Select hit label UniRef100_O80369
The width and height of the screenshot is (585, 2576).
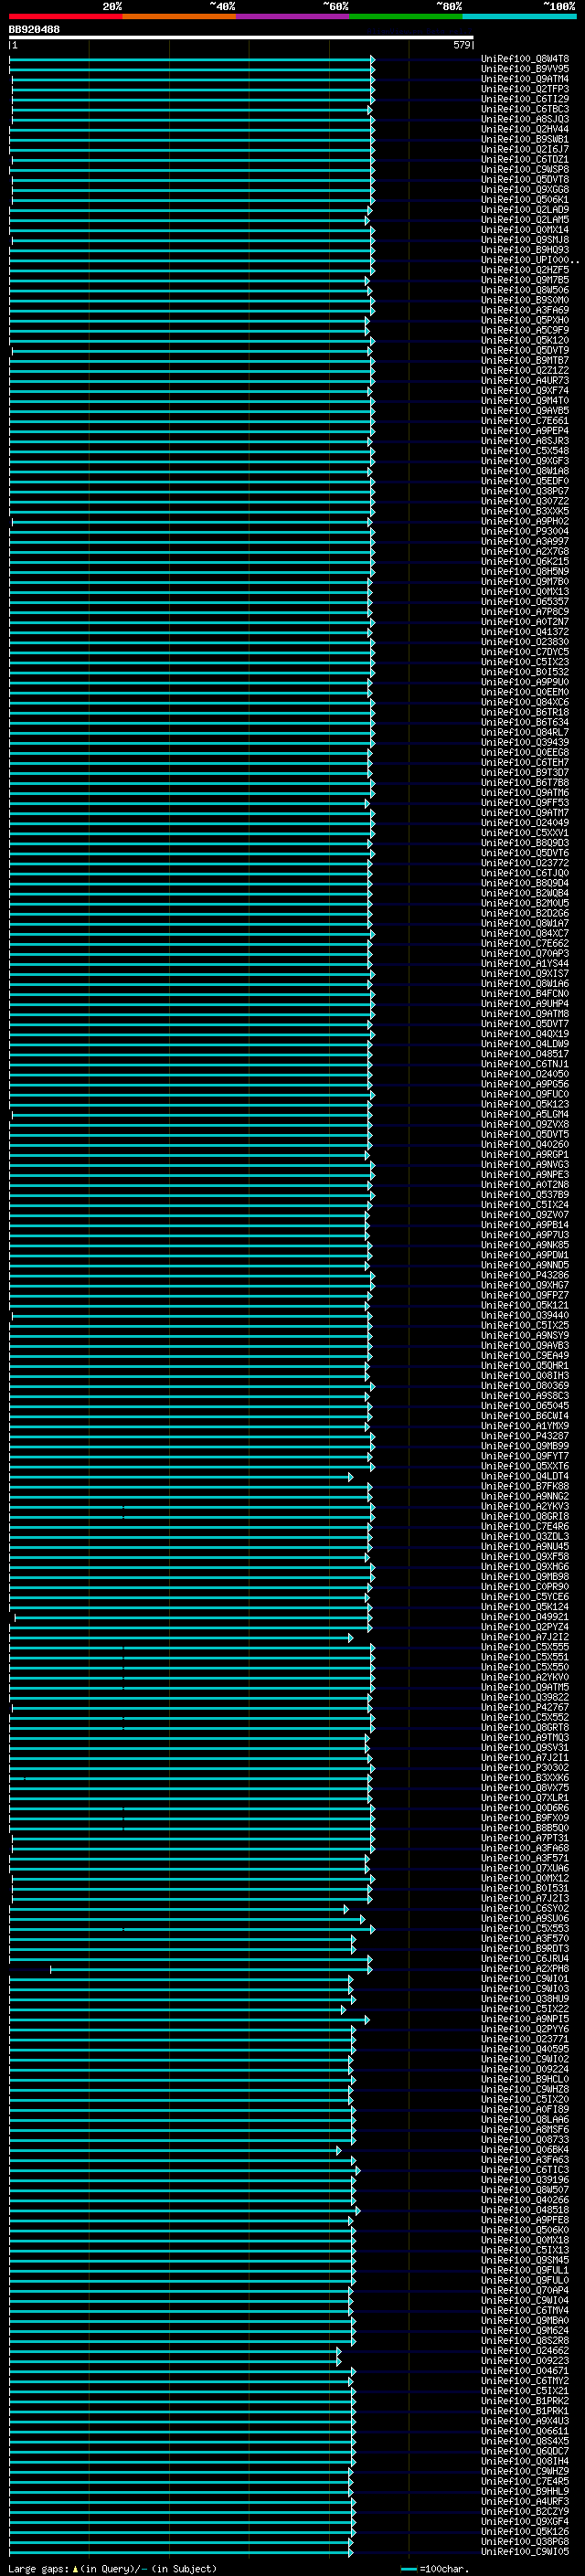(525, 1386)
